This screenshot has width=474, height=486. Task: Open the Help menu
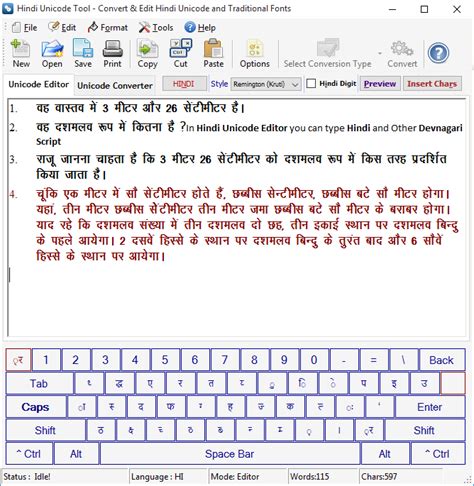click(x=200, y=27)
